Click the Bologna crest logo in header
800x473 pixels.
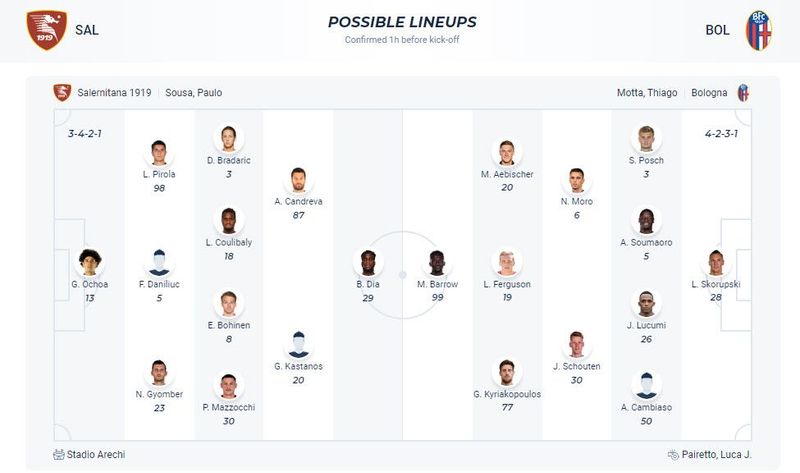click(x=759, y=30)
